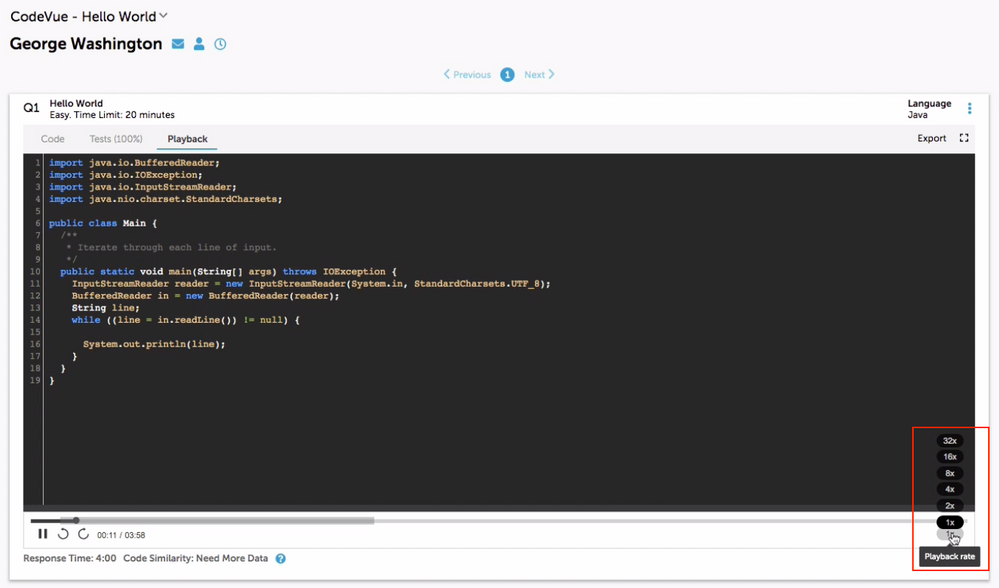Screen dimensions: 999x588
Task: Expand the CodeVue - Hello World dropdown
Action: click(x=164, y=15)
